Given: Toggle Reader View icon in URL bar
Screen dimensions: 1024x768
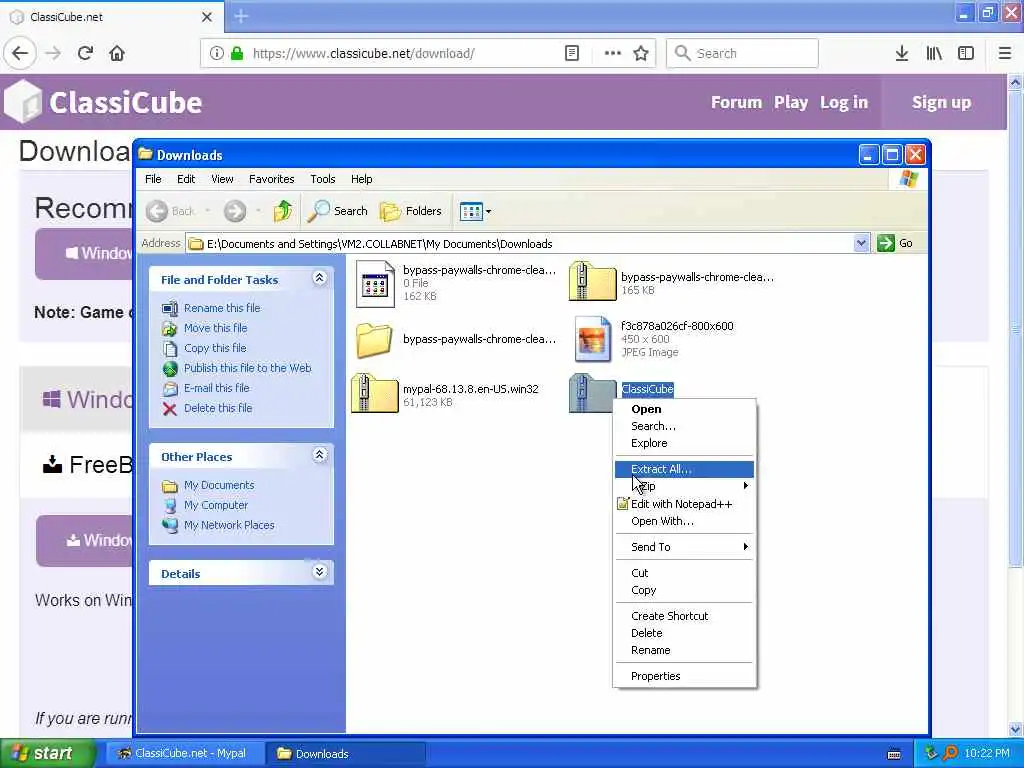Looking at the screenshot, I should pos(571,53).
